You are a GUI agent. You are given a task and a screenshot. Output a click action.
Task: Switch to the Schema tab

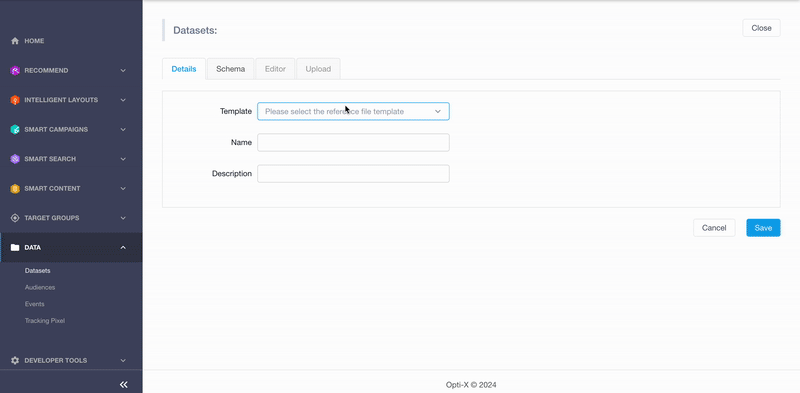[231, 69]
